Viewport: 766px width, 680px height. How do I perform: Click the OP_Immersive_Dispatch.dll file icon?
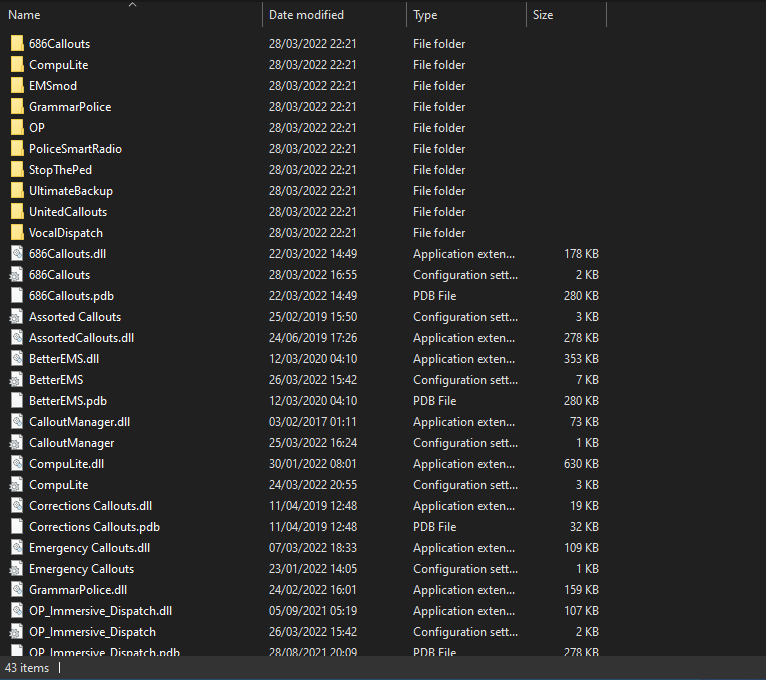click(17, 611)
